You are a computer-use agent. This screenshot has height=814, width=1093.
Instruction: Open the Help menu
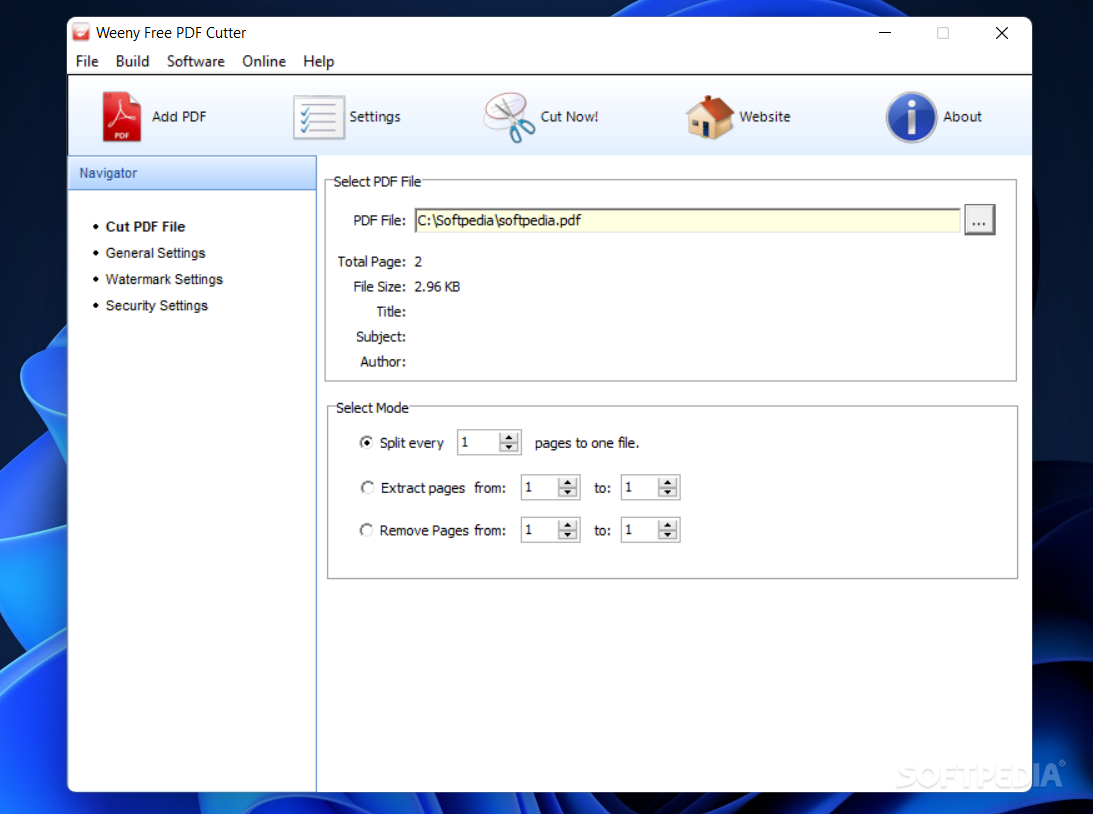(x=319, y=61)
